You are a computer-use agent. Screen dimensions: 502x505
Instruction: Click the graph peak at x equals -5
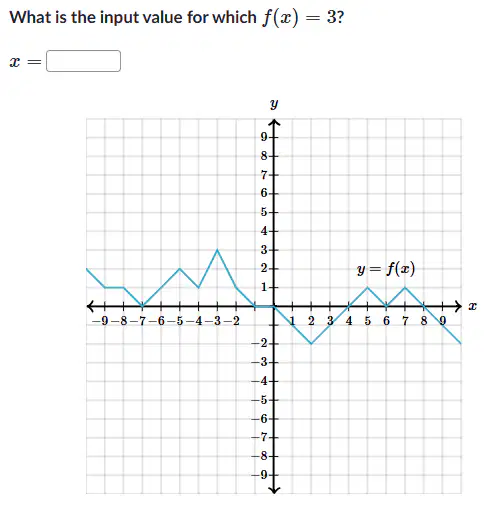[x=180, y=268]
